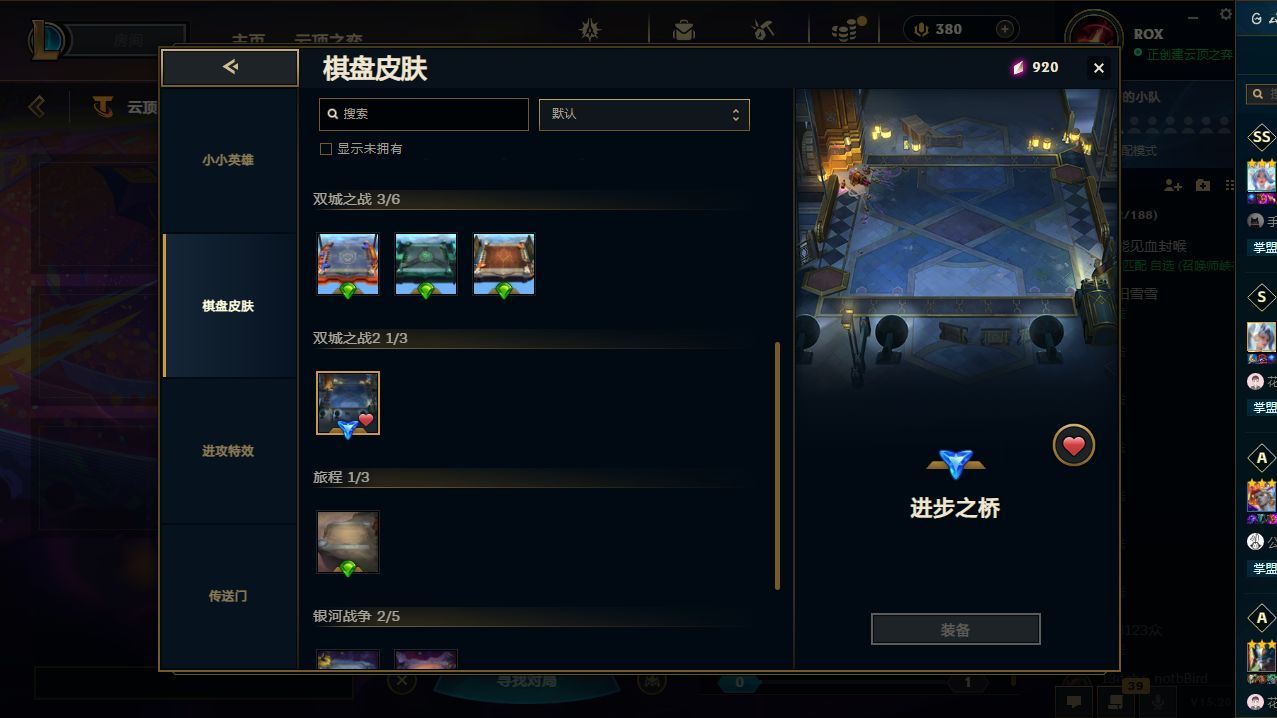Click the 920 purple currency icon
The image size is (1277, 718).
(x=1018, y=67)
